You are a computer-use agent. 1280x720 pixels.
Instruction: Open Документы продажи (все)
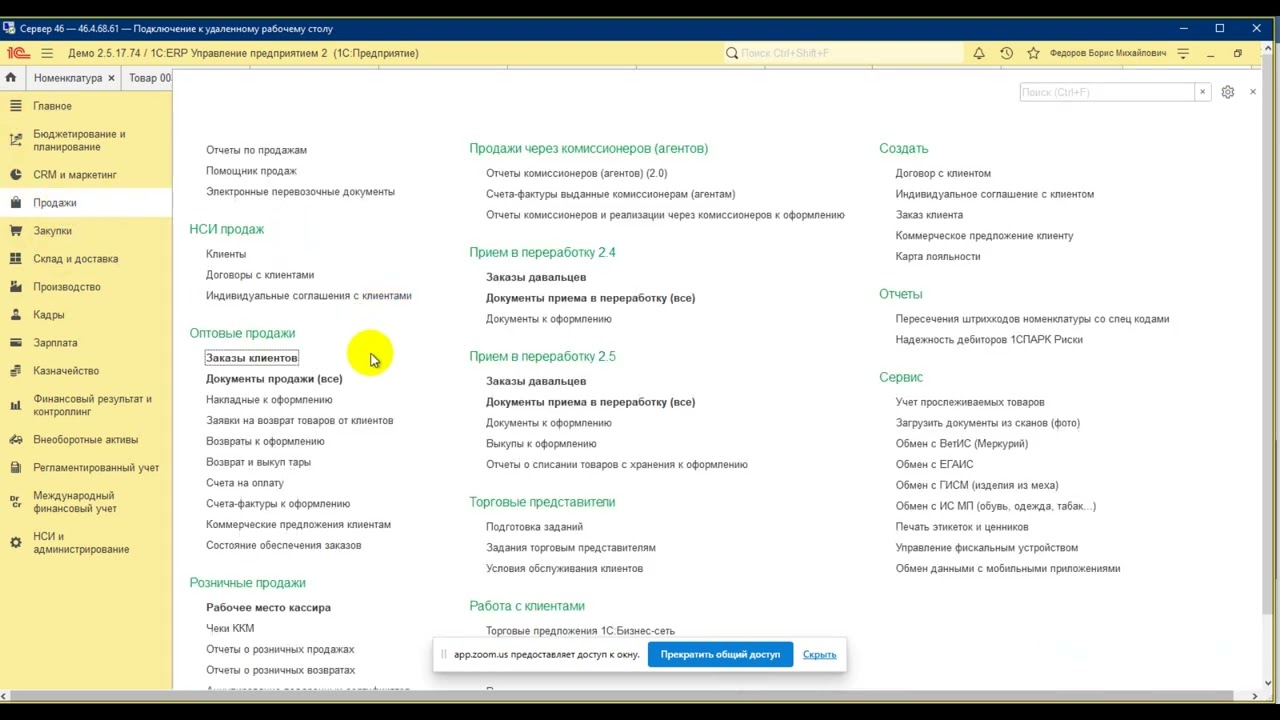[274, 379]
